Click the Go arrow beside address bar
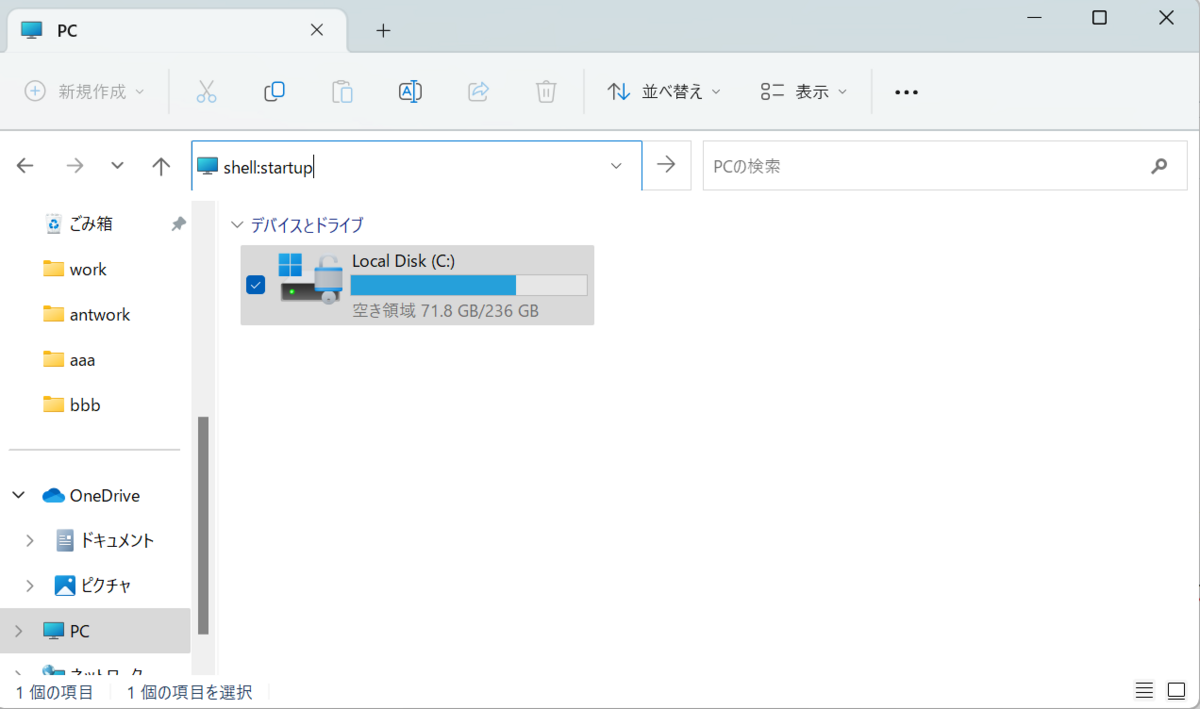 click(666, 165)
